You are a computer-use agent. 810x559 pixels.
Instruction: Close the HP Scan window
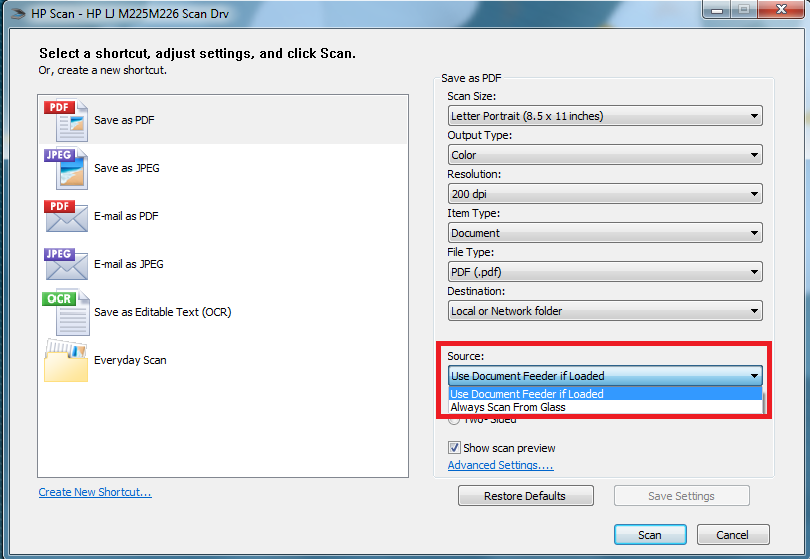pos(781,9)
